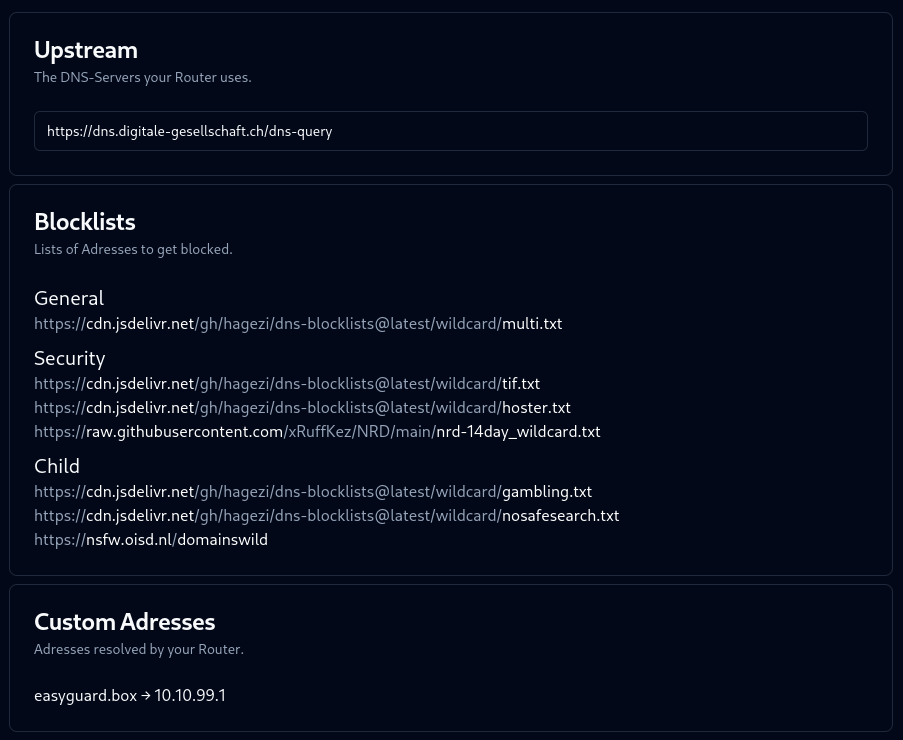Open the hoster.txt blocklist link
903x740 pixels.
[302, 408]
